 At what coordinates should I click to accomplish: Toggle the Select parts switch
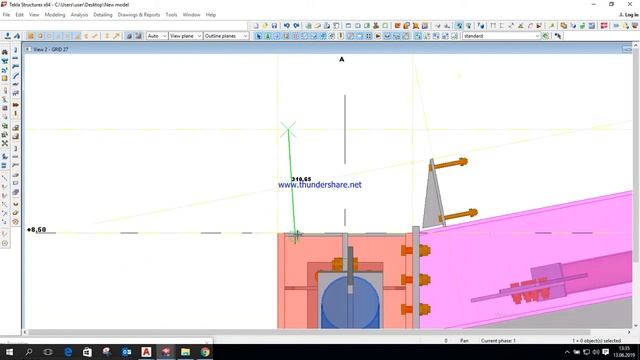pyautogui.click(x=277, y=36)
